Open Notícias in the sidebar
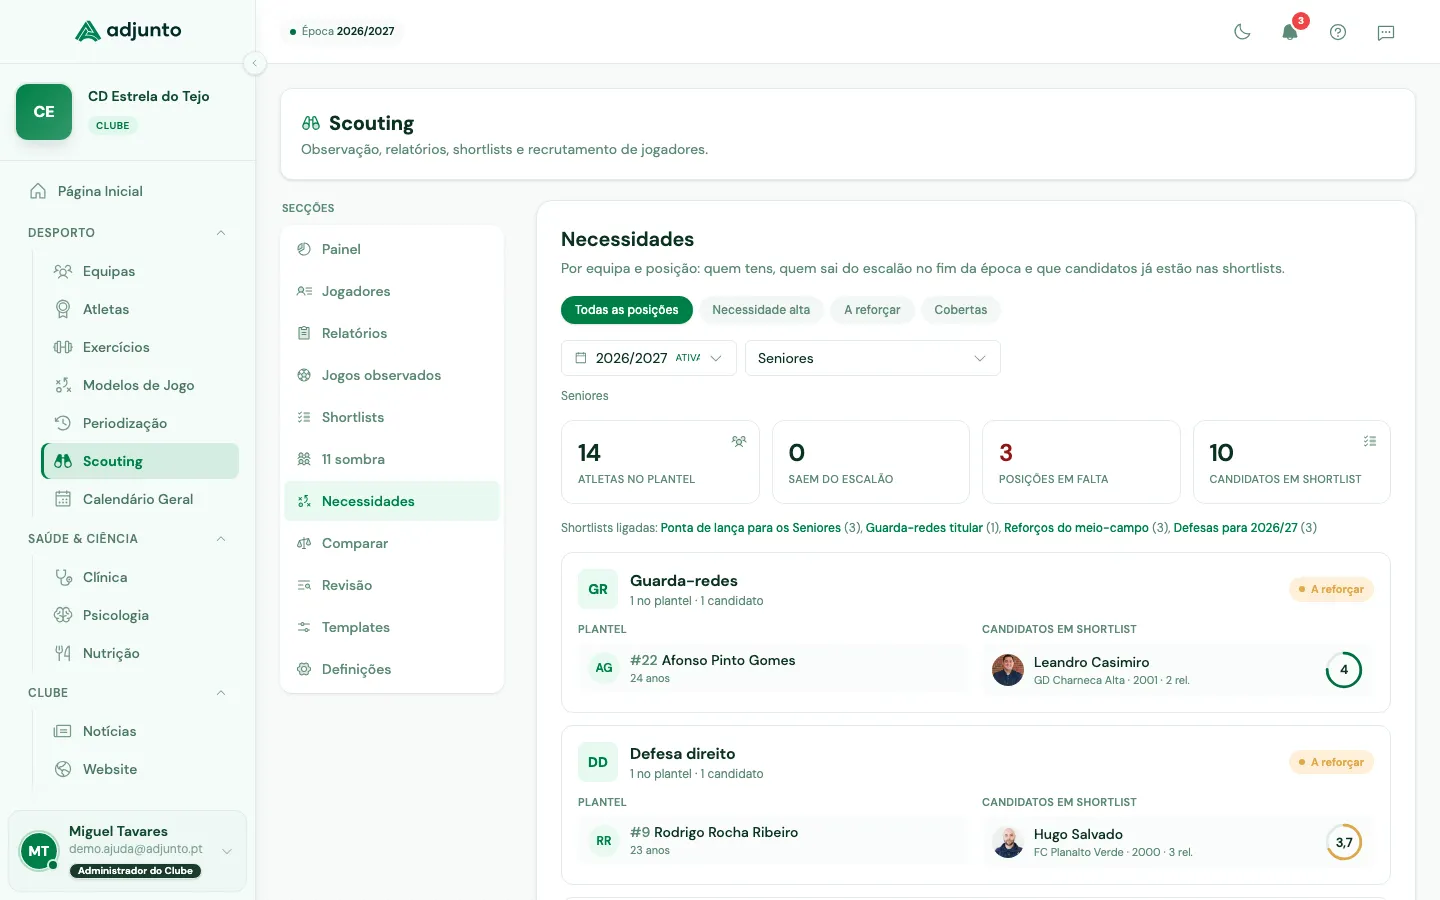The height and width of the screenshot is (900, 1440). (140, 731)
